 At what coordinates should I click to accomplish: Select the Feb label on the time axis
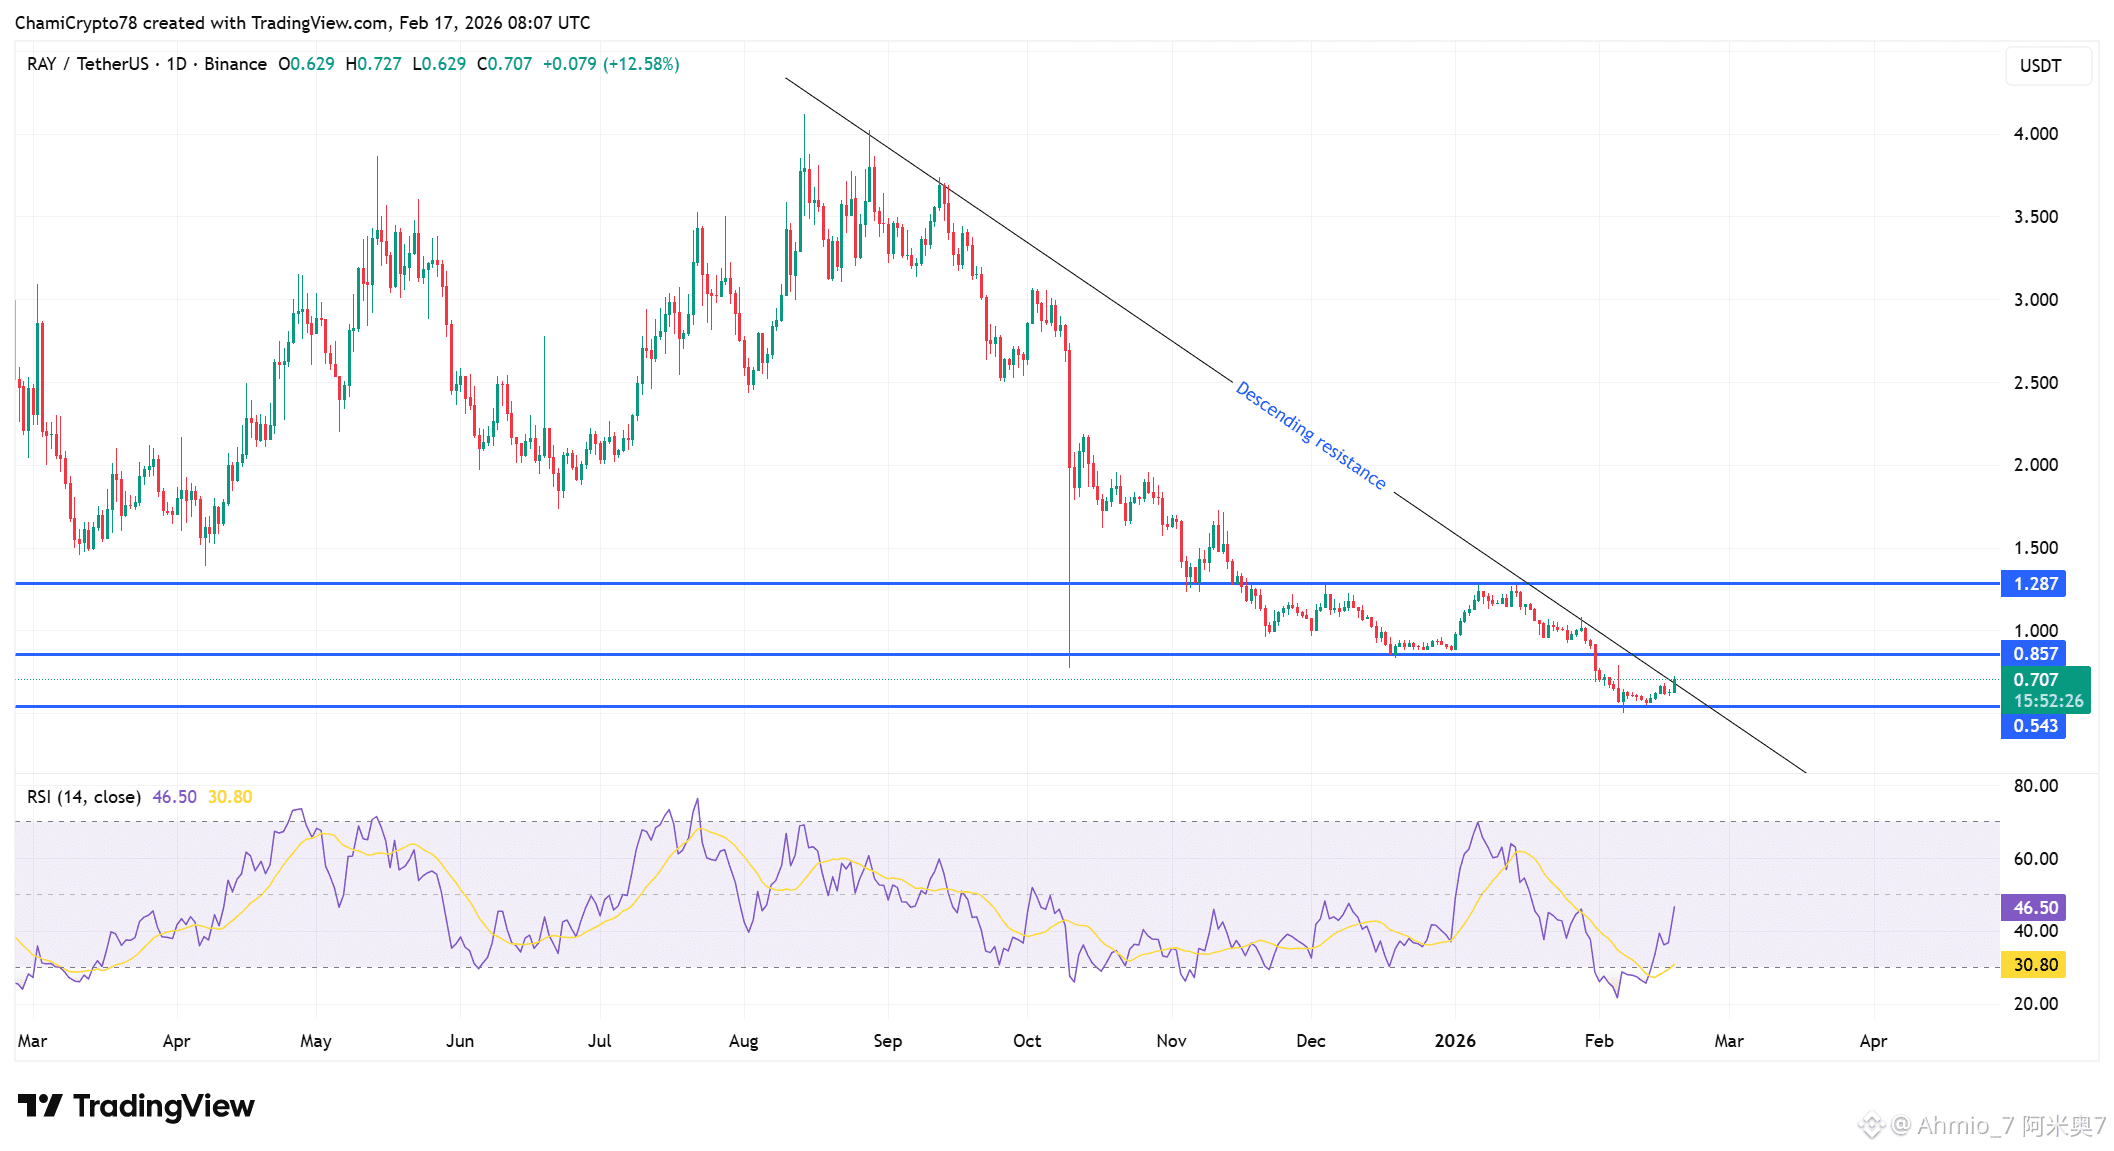click(1600, 1040)
